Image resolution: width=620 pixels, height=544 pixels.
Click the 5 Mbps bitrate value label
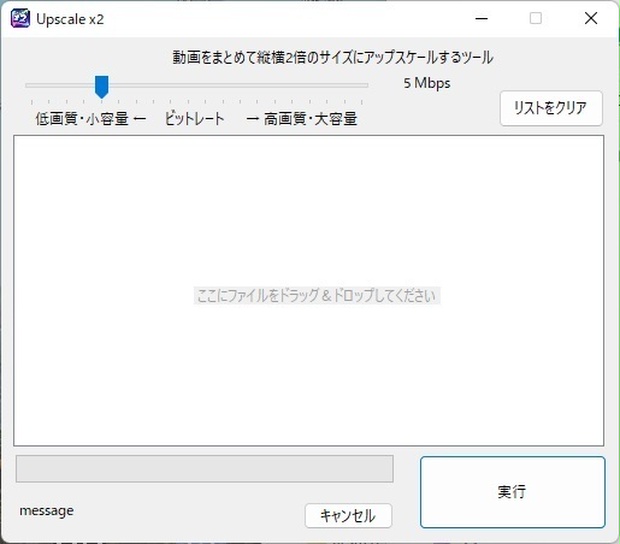[427, 83]
